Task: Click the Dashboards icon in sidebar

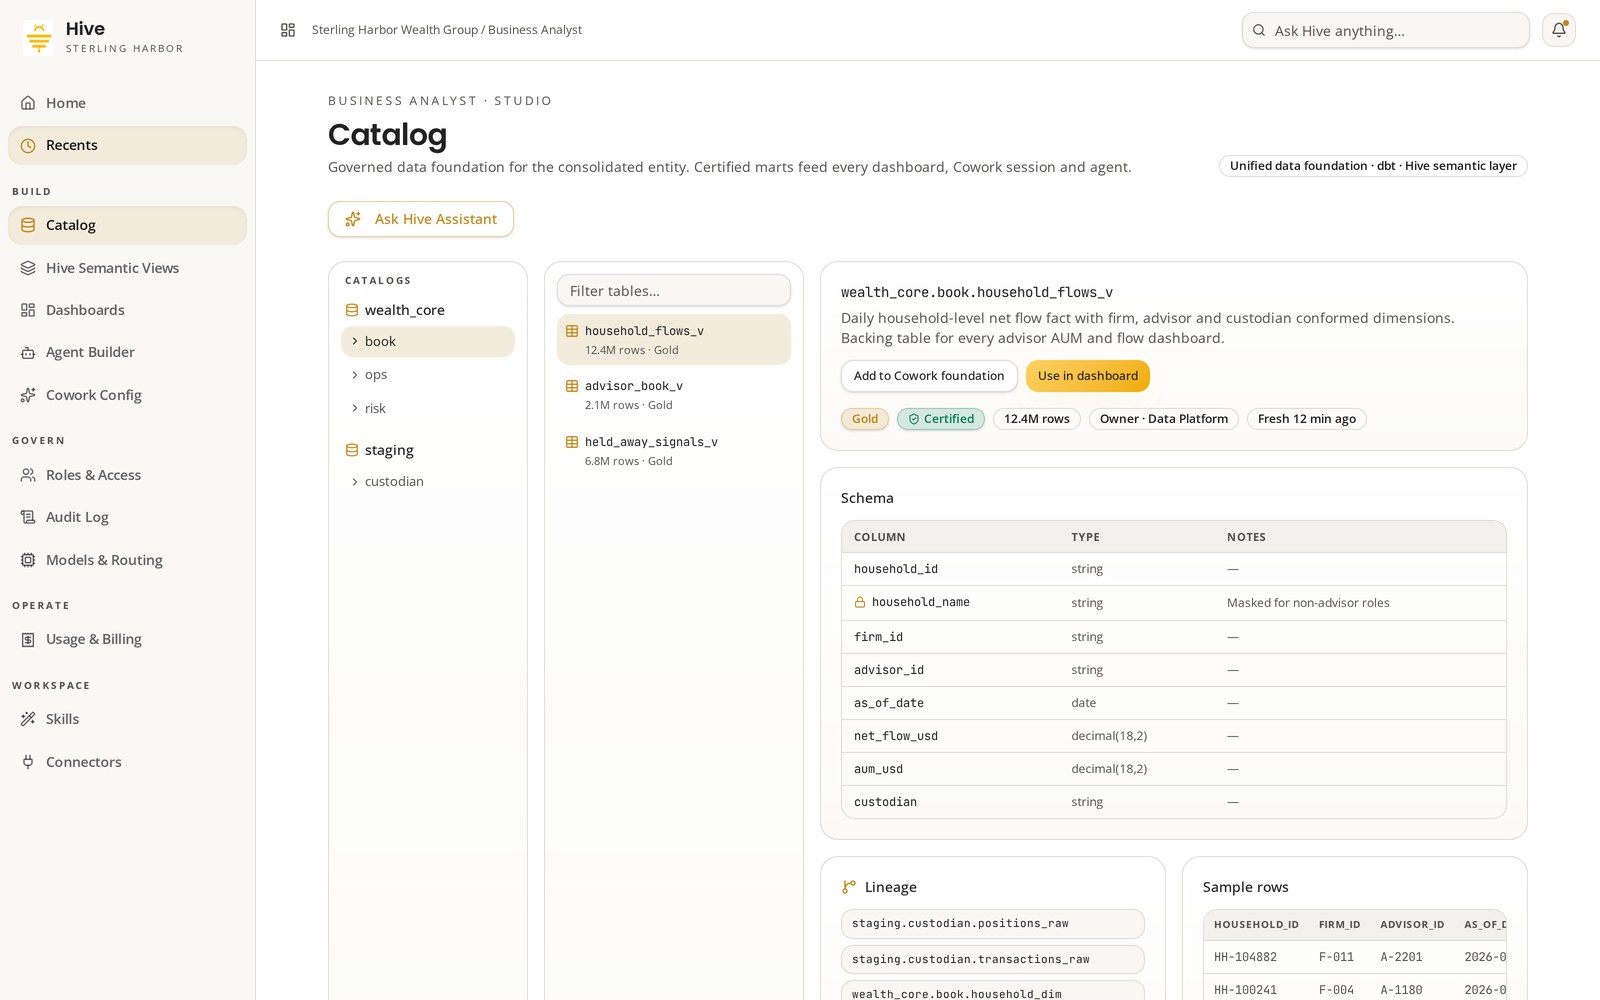Action: pyautogui.click(x=28, y=310)
